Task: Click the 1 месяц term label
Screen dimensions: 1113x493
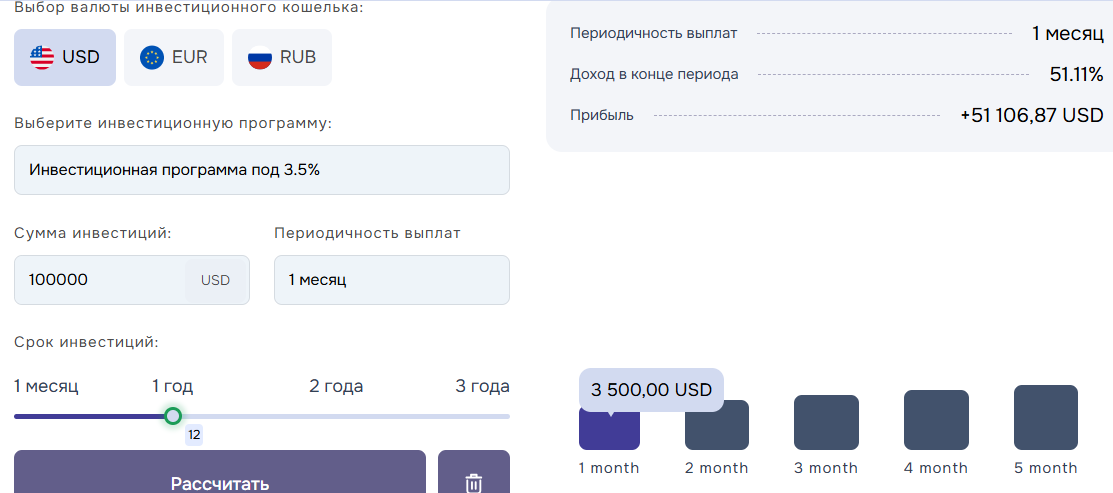Action: (46, 386)
